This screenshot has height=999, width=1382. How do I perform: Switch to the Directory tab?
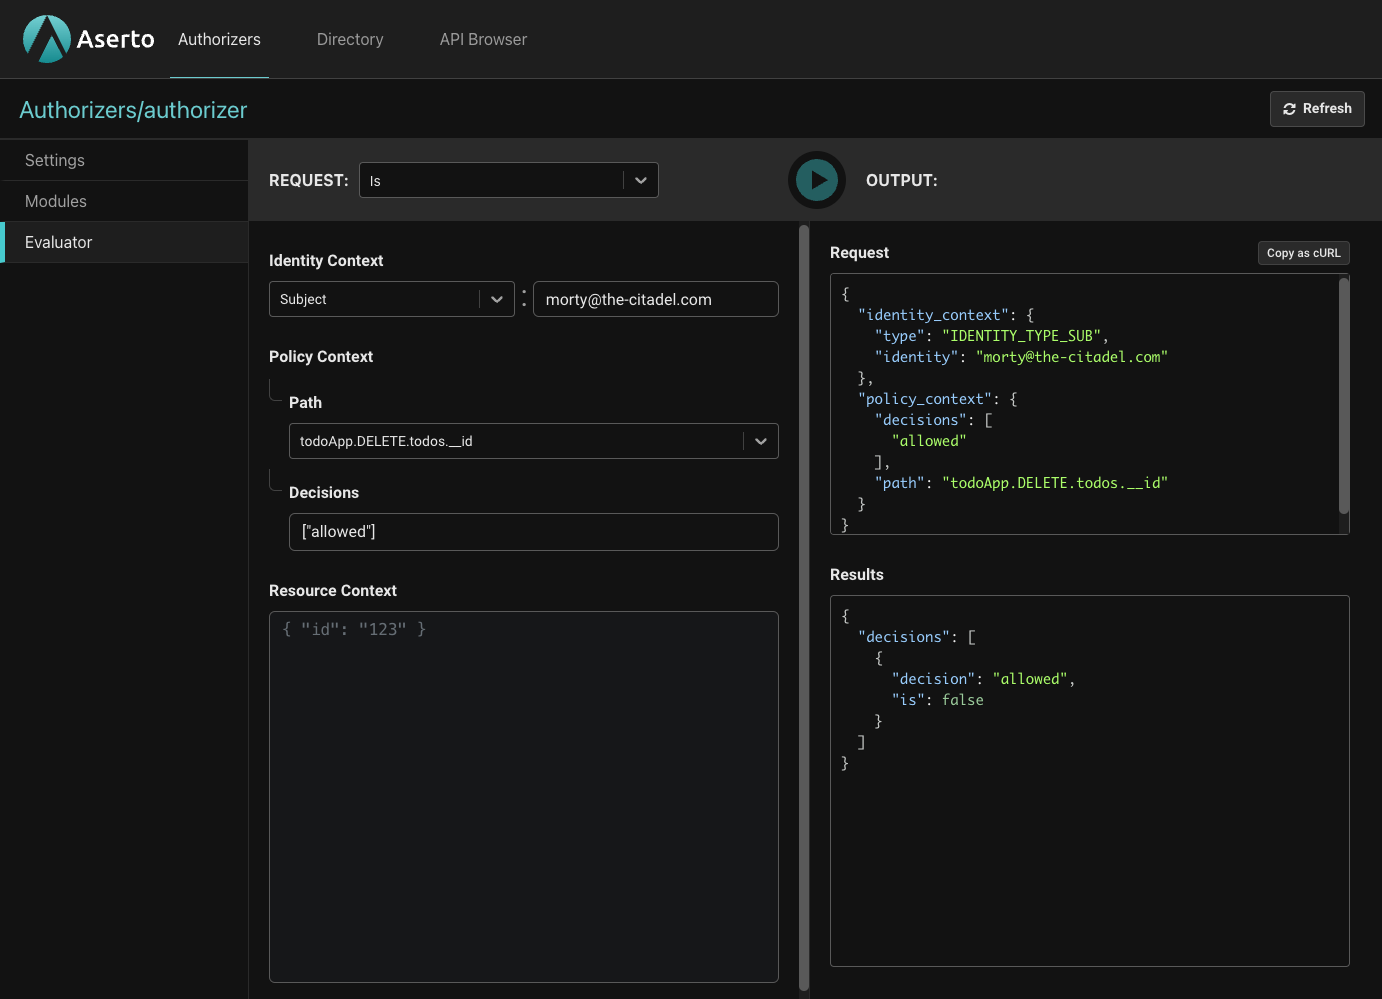point(350,39)
